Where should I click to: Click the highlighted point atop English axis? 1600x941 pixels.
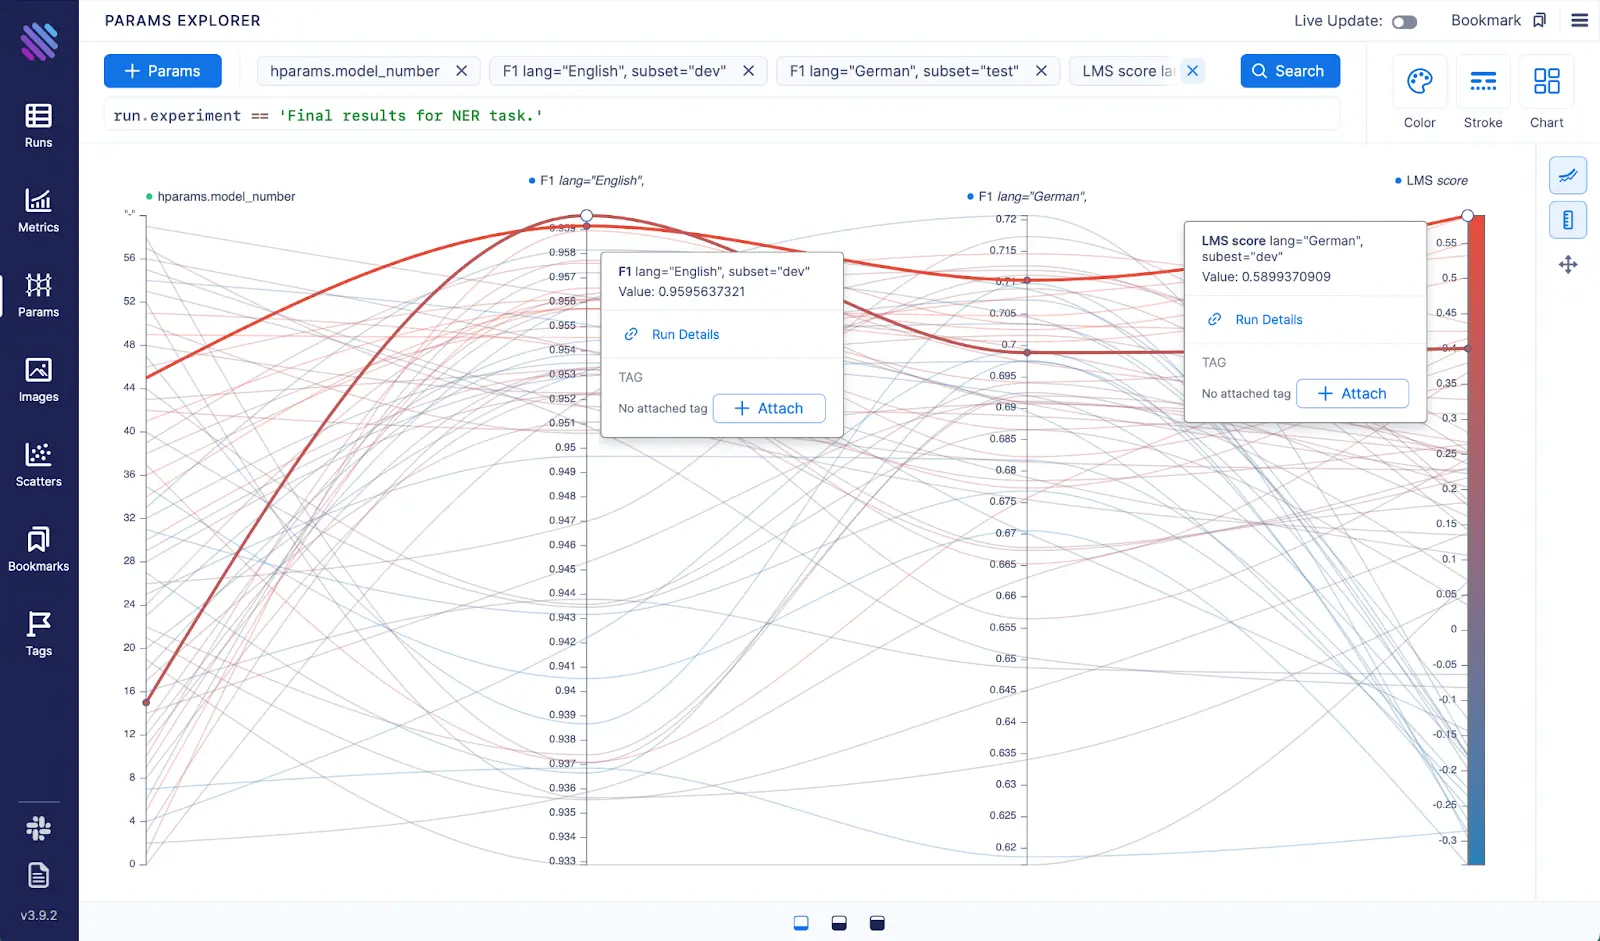[x=587, y=215]
